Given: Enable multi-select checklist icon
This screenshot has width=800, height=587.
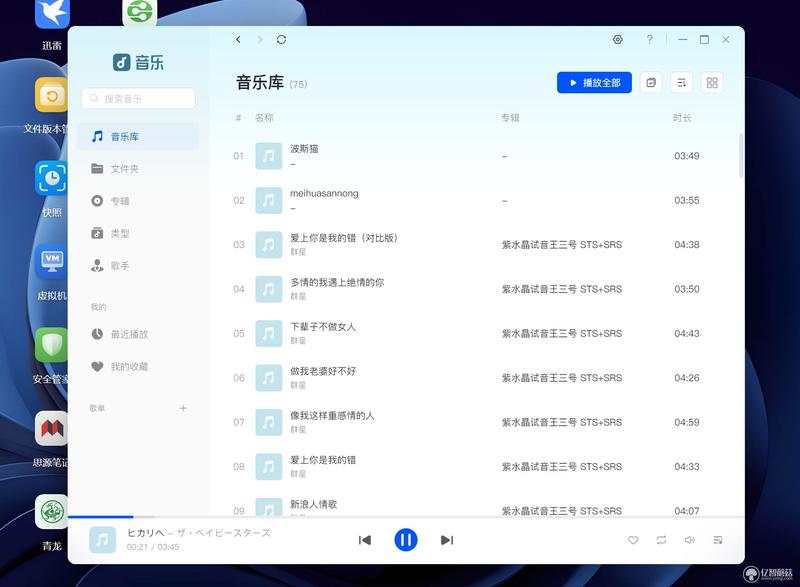Looking at the screenshot, I should pos(651,83).
